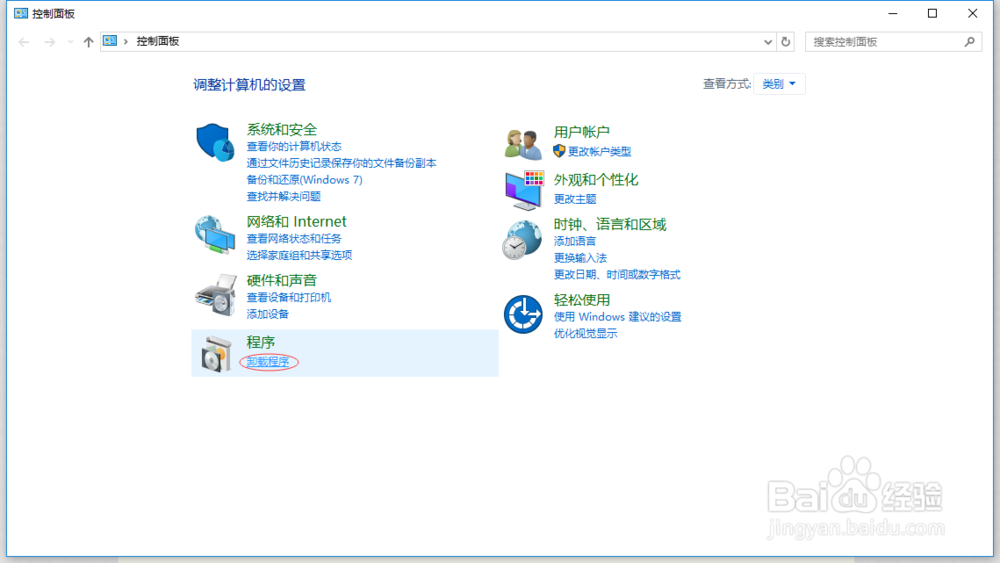The image size is (1000, 563).
Task: Open 备份和还原(Windows 7)
Action: 304,180
